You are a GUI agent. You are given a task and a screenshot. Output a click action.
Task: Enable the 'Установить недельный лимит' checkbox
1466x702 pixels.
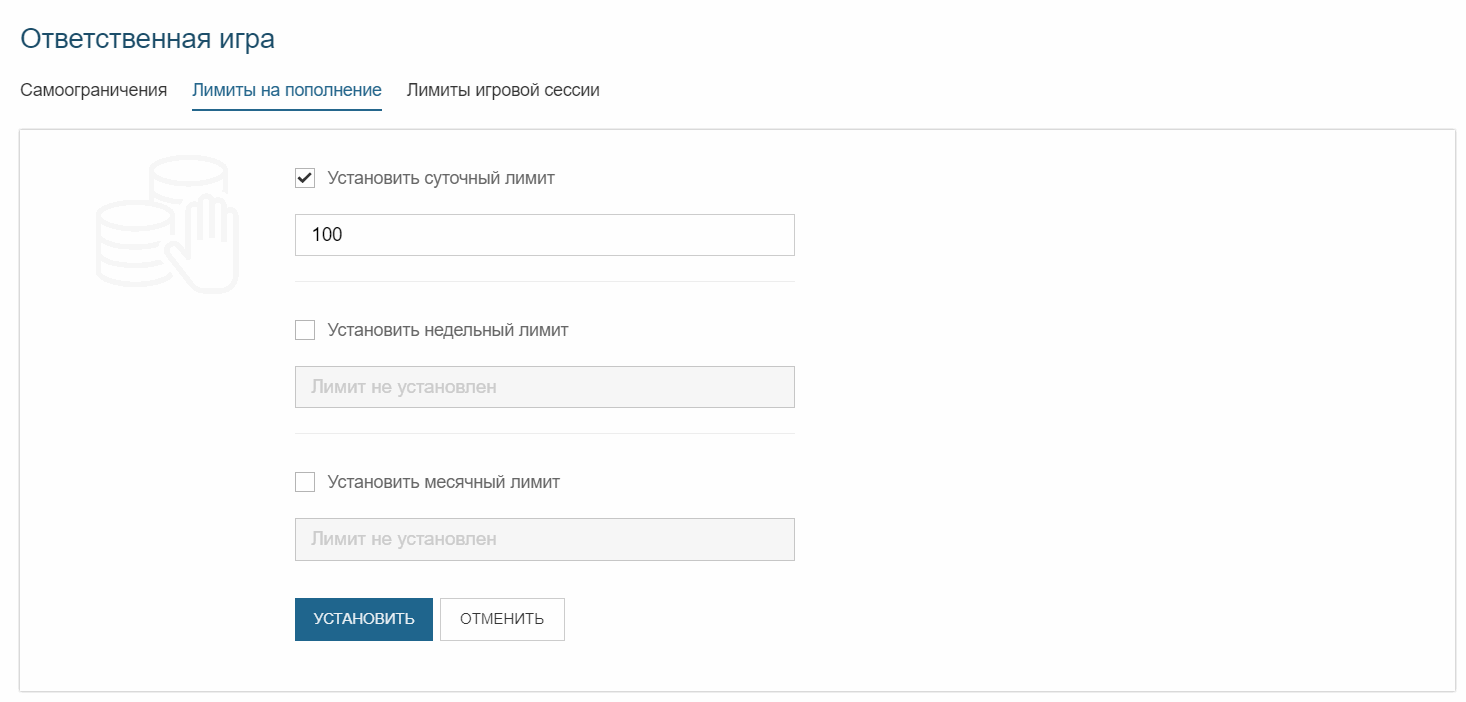(x=305, y=330)
